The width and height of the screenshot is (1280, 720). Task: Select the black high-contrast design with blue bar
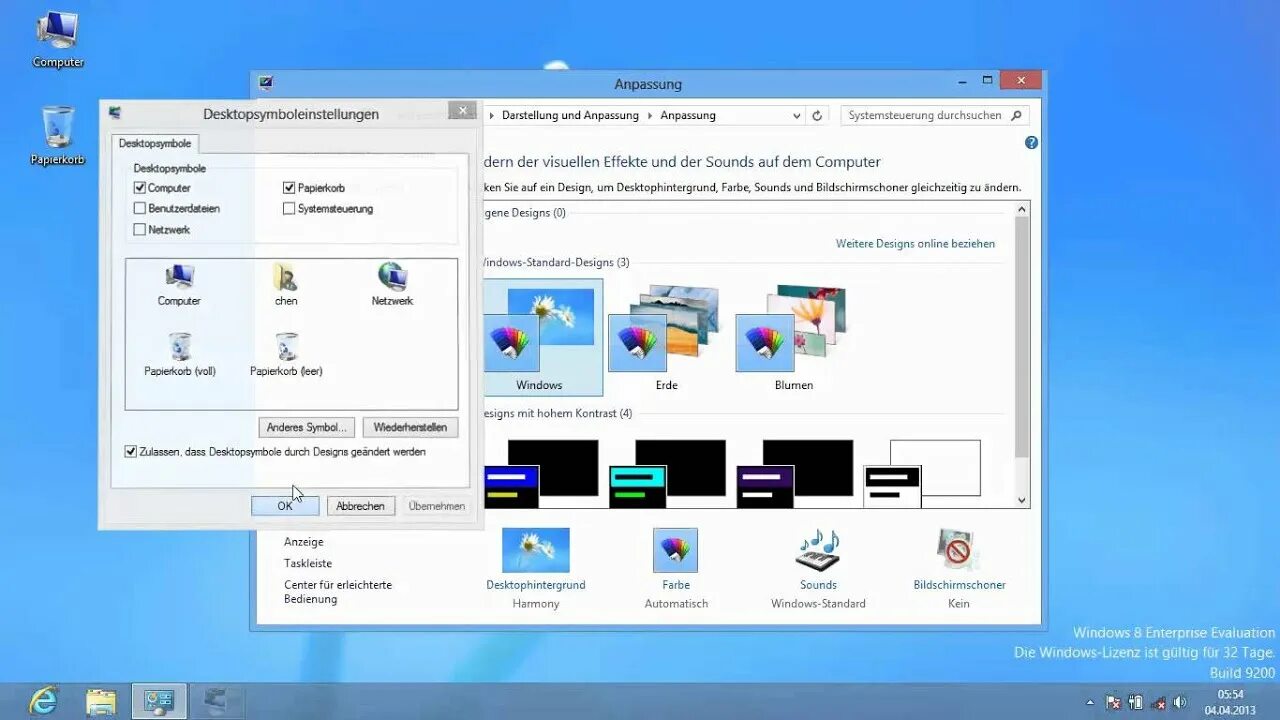click(540, 473)
